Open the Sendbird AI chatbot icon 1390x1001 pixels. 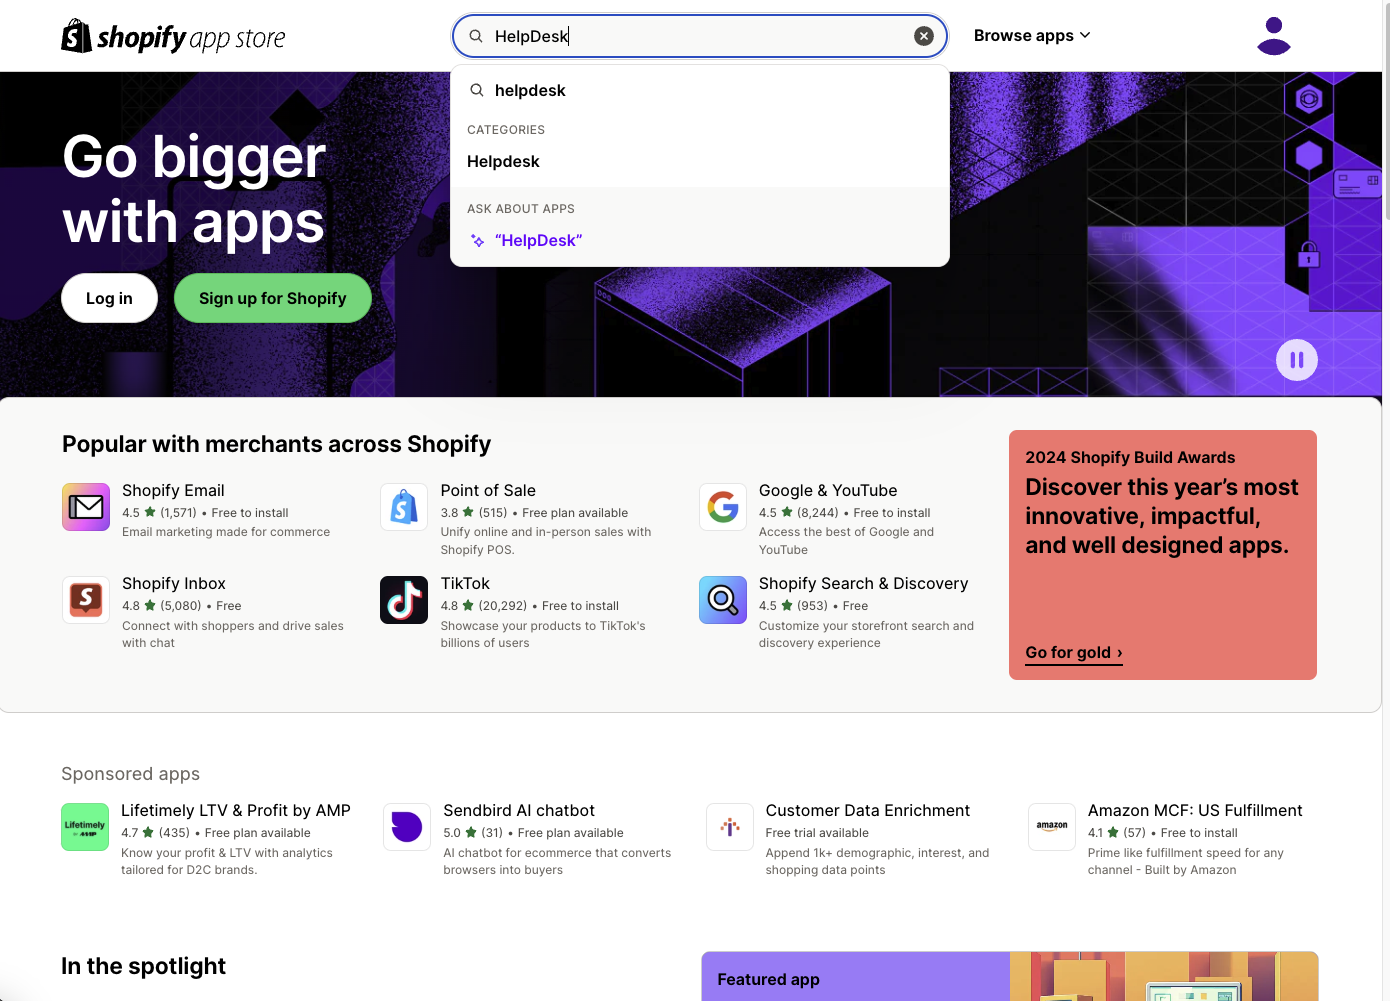tap(407, 827)
